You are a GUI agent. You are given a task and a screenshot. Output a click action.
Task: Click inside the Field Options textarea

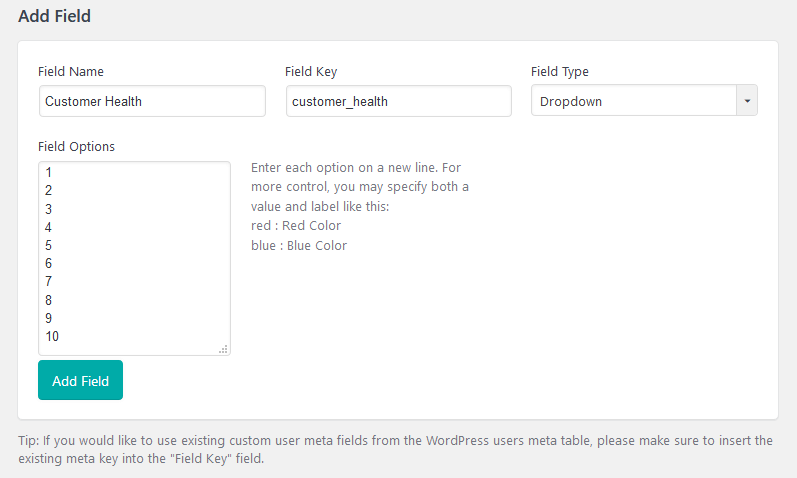click(x=134, y=258)
